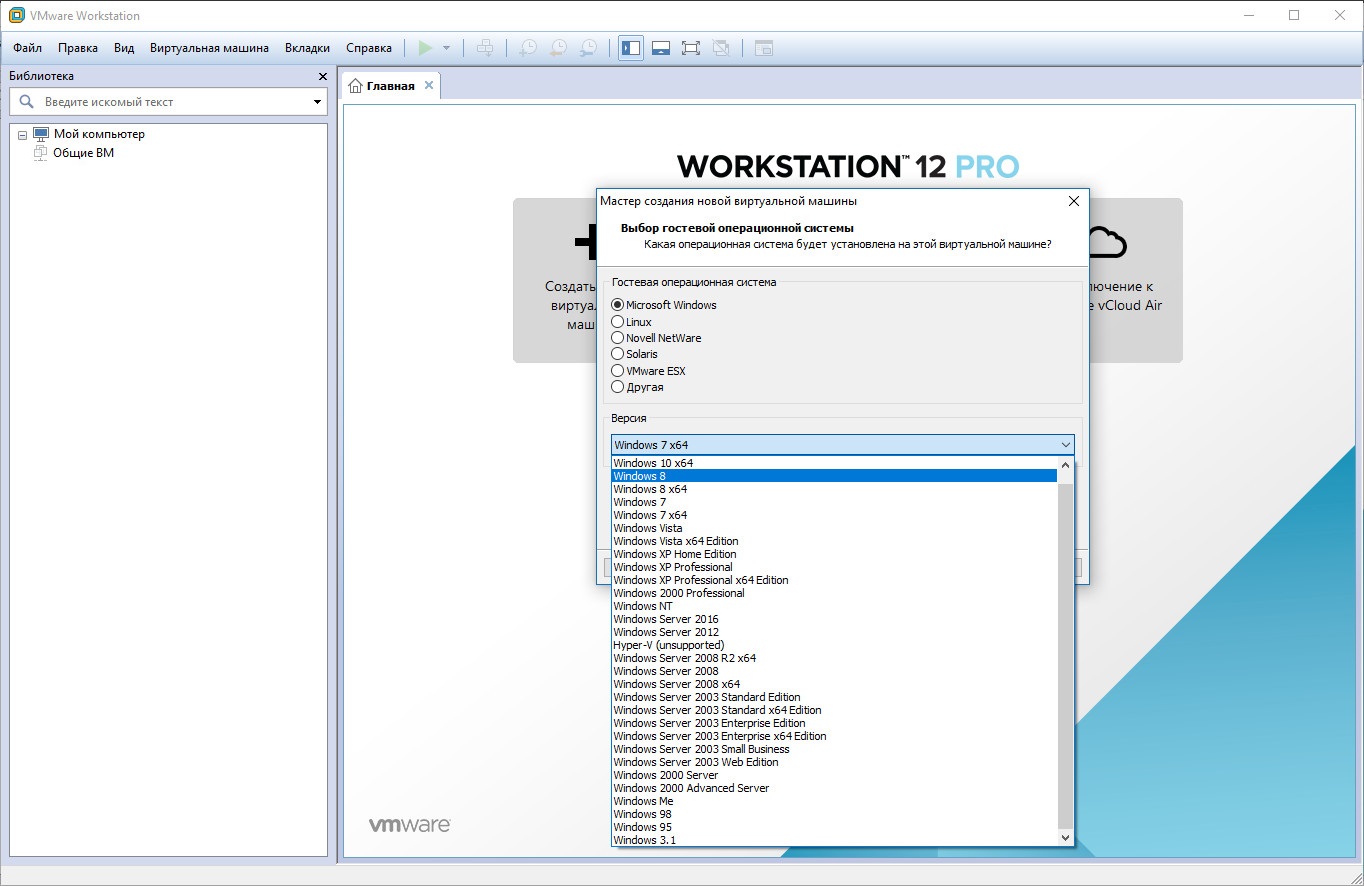The width and height of the screenshot is (1364, 886).
Task: Click the version list scroll up arrow
Action: pyautogui.click(x=1065, y=464)
